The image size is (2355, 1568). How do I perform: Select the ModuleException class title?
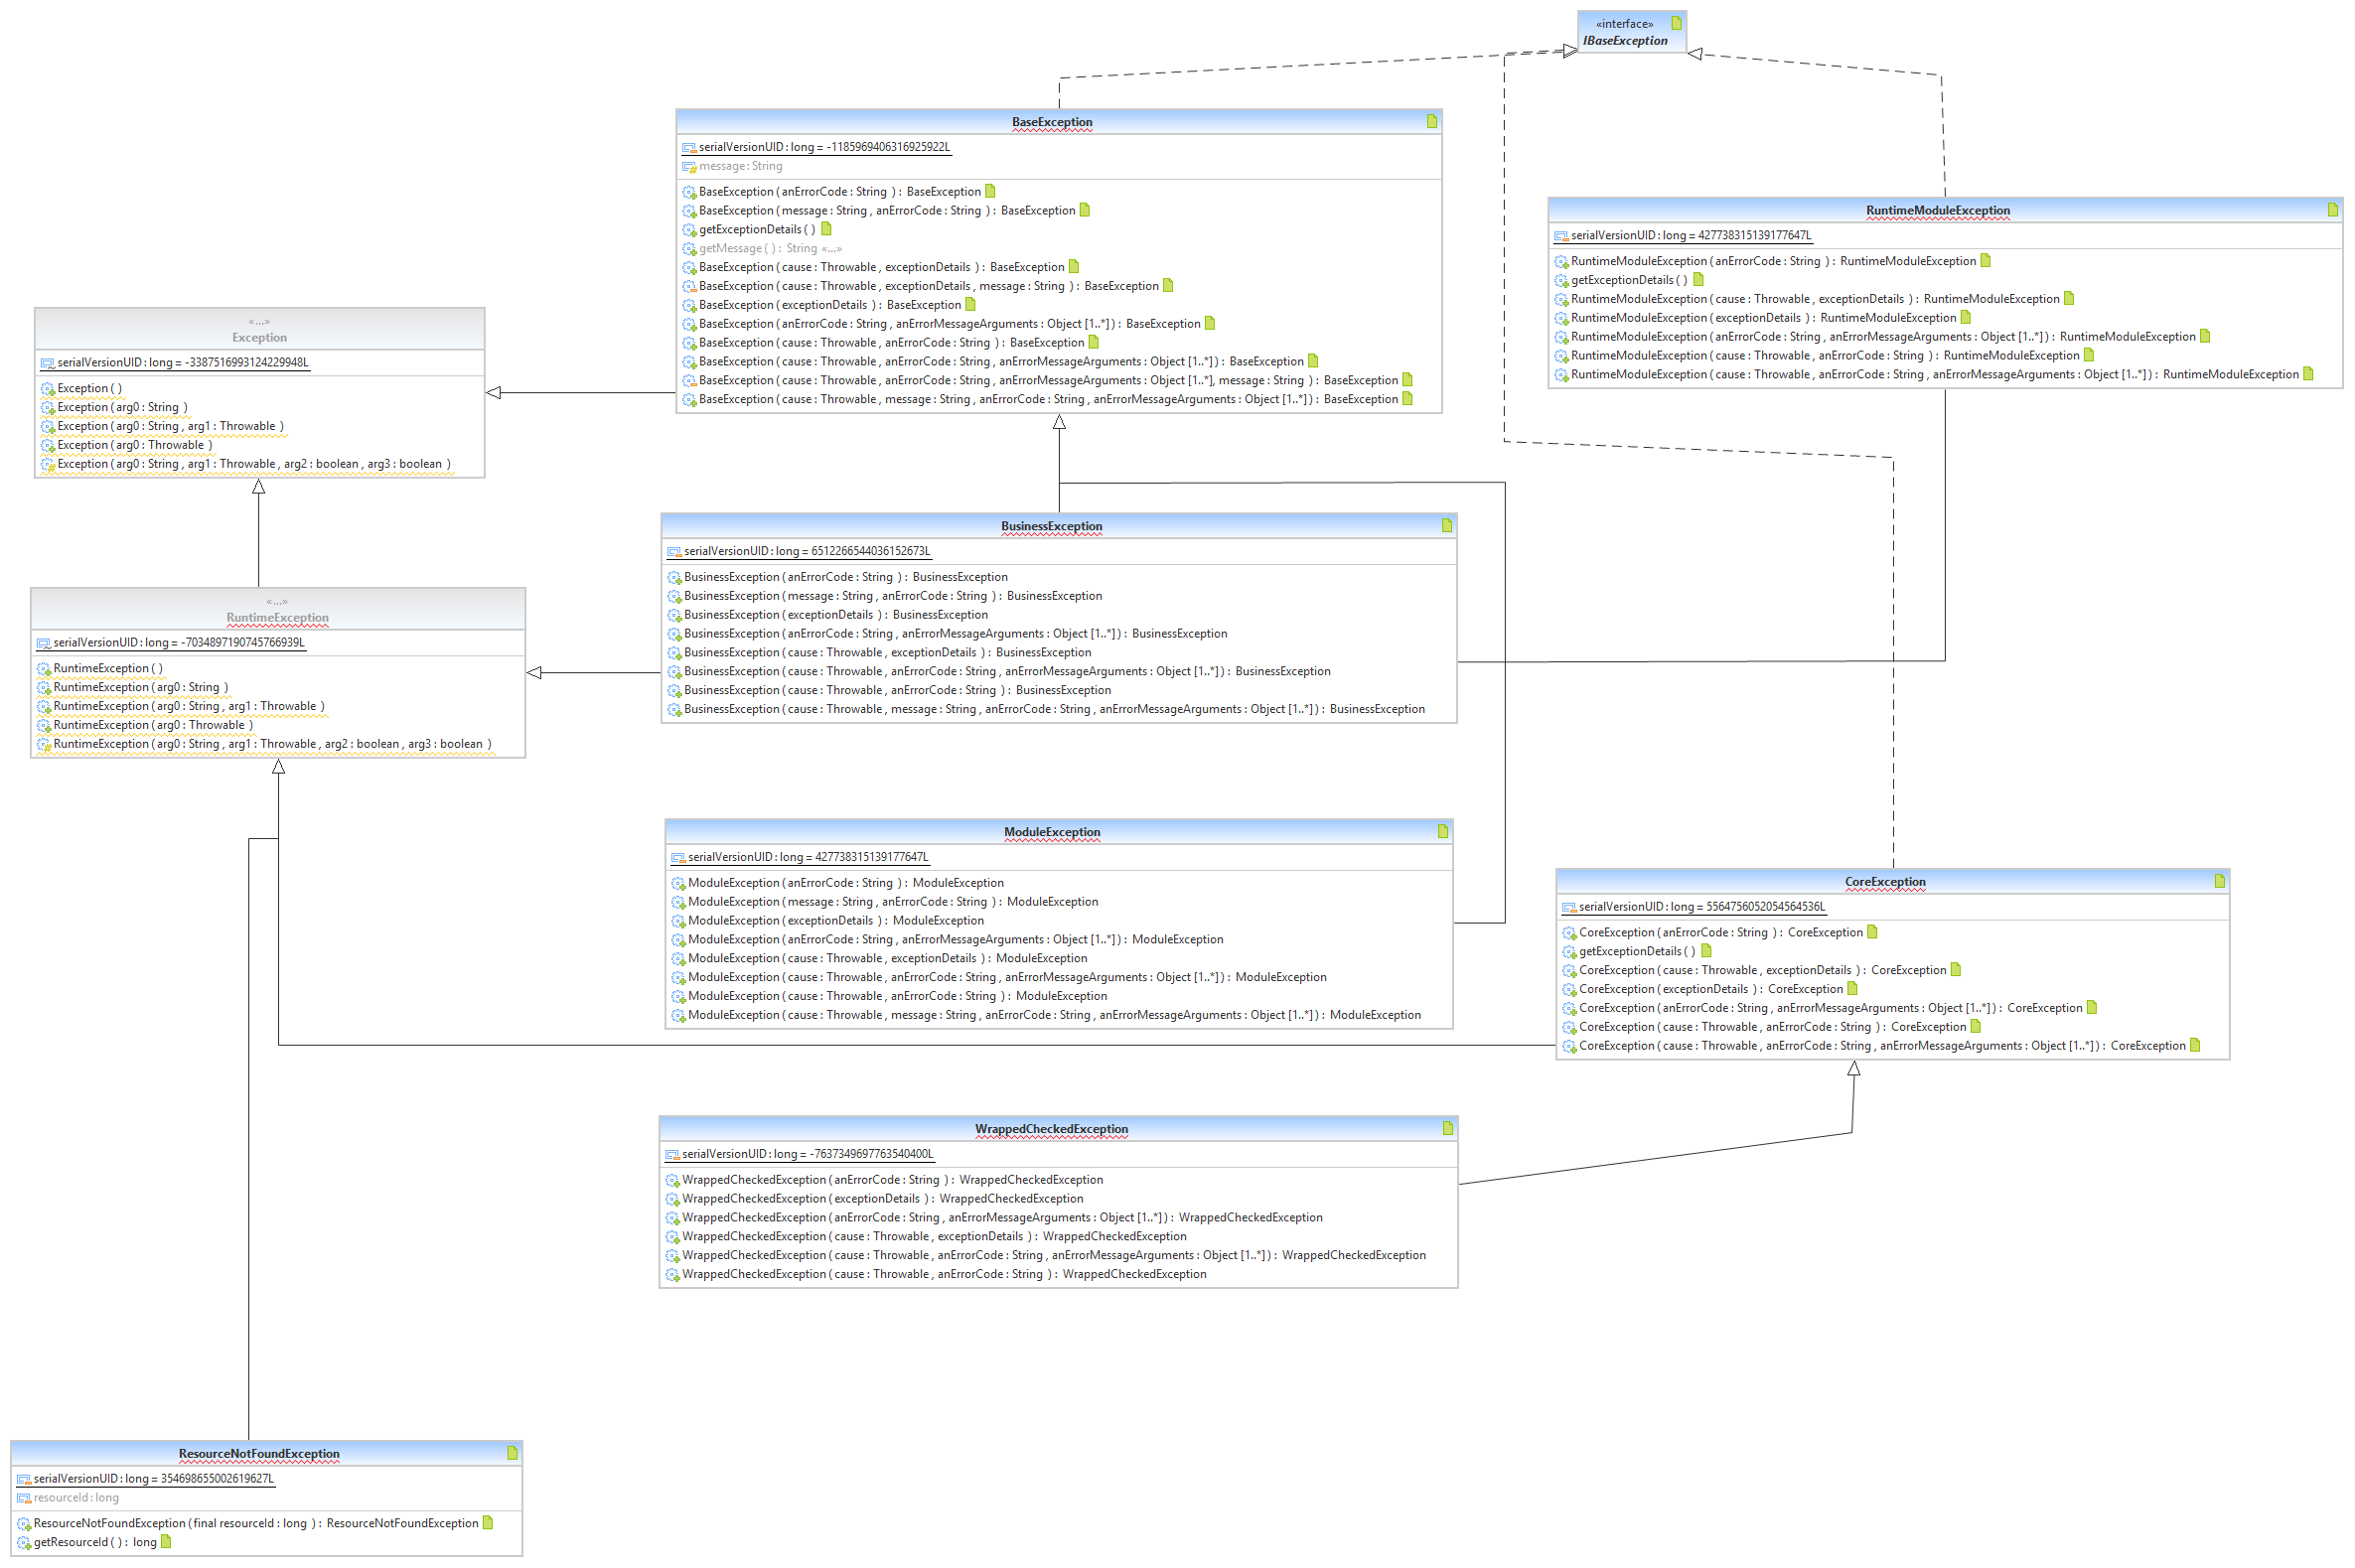pyautogui.click(x=1052, y=832)
